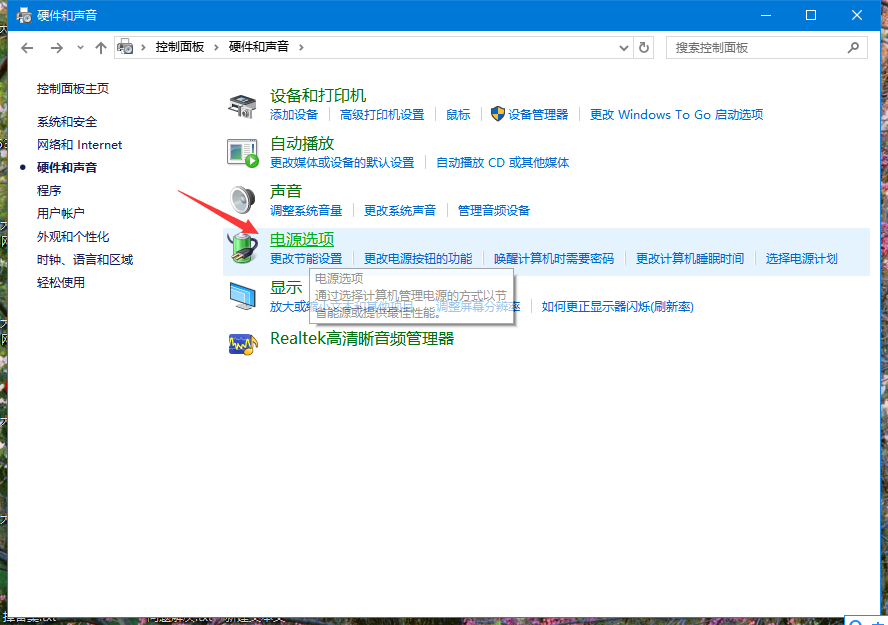The height and width of the screenshot is (625, 888).
Task: Click the 搜索控制面板 search box
Action: [767, 48]
